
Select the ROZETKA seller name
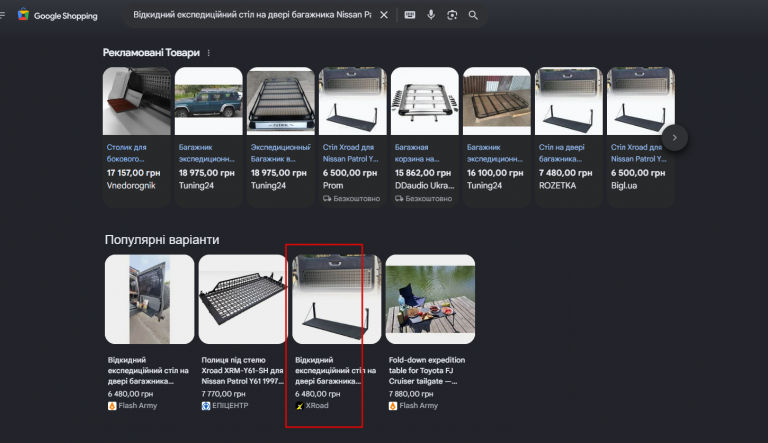pos(557,186)
